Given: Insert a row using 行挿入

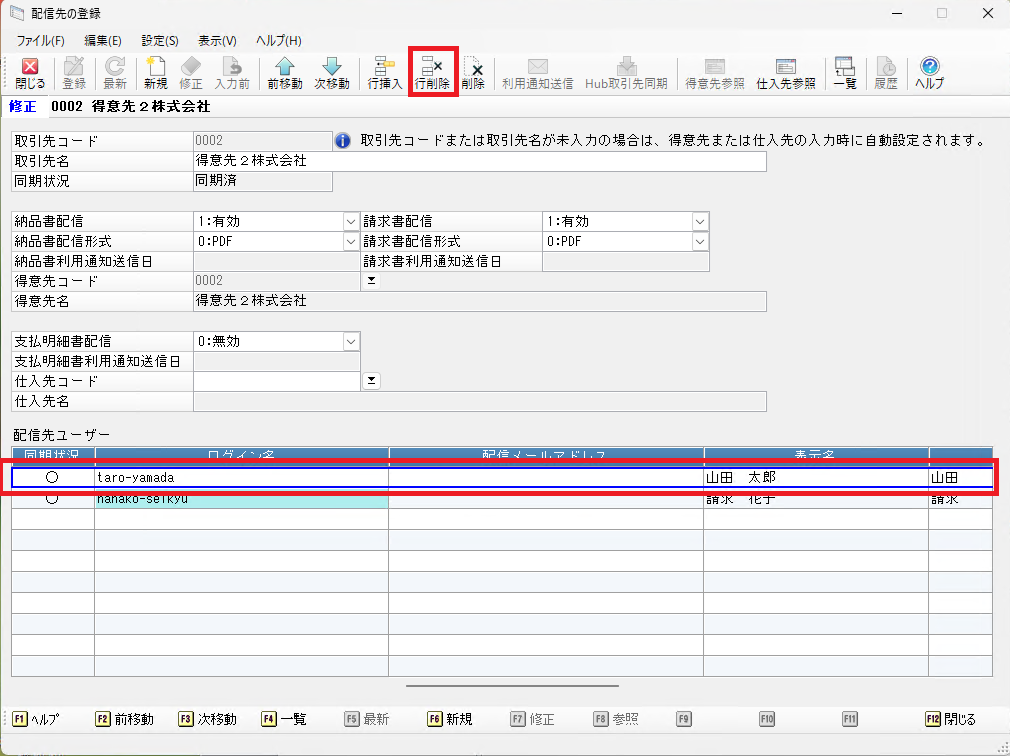Looking at the screenshot, I should tap(384, 73).
